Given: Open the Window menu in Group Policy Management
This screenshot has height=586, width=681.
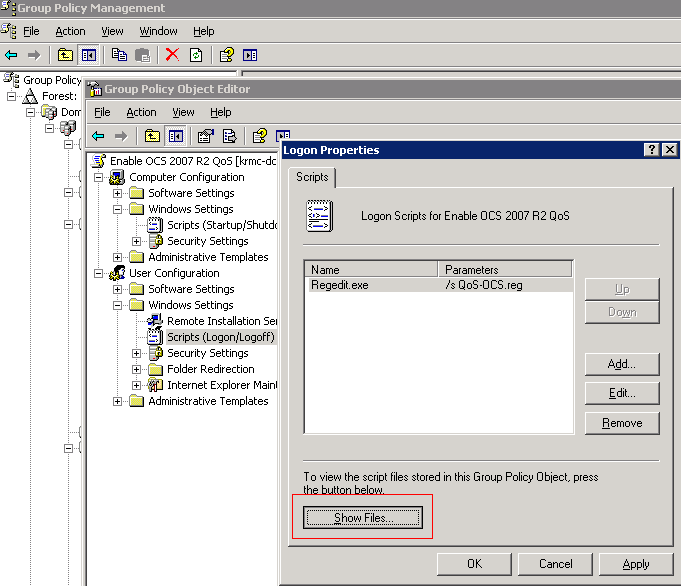Looking at the screenshot, I should pyautogui.click(x=158, y=31).
